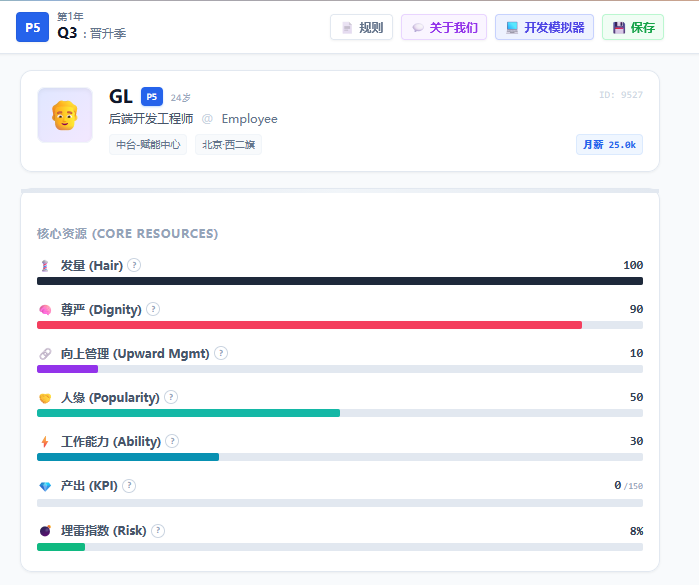
Task: Open the help tooltip for 向上管理 (Upward Mgmt)
Action: [x=221, y=353]
